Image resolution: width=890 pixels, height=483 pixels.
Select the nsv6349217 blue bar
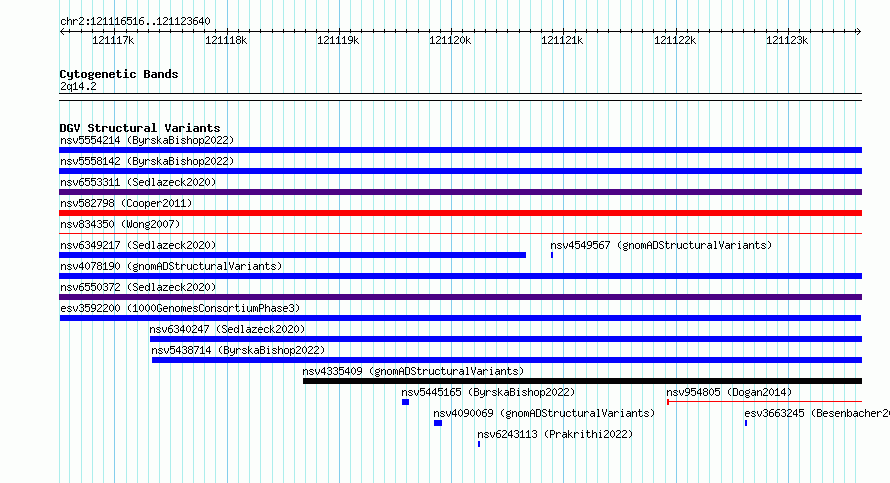click(292, 255)
